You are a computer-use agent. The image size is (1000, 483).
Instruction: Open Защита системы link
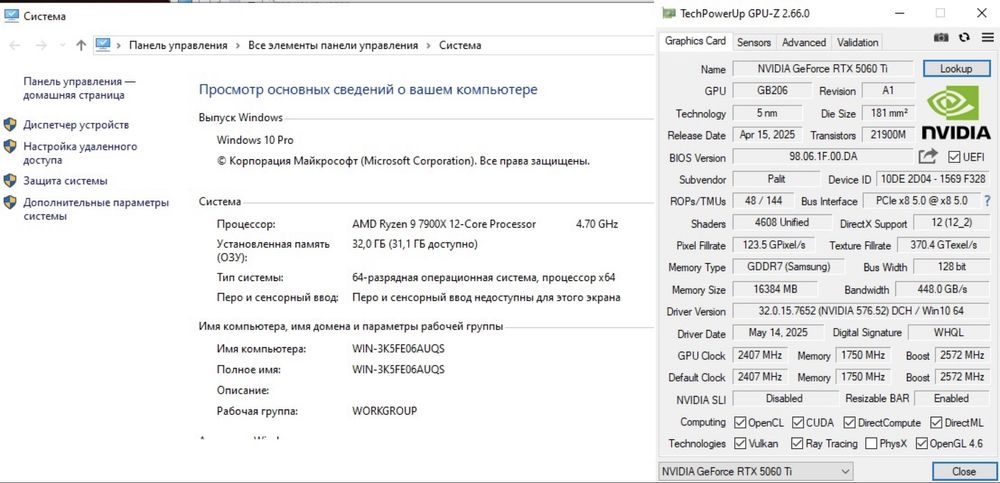(66, 181)
